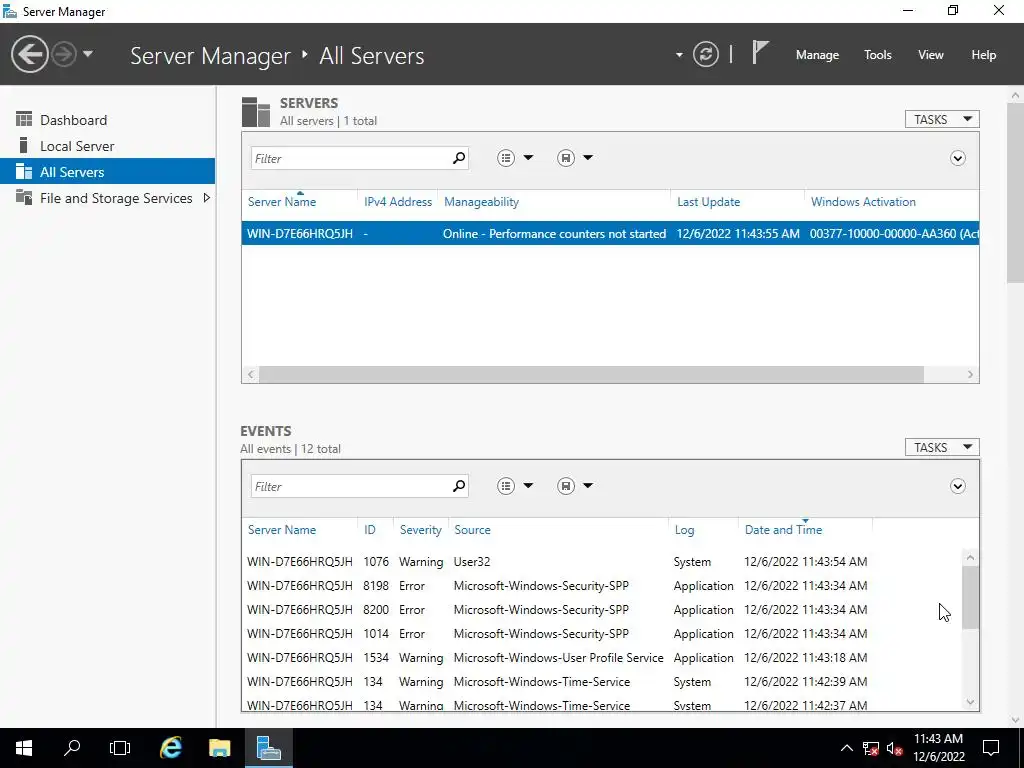Click the main window vertical scrollbar thumb
The height and width of the screenshot is (768, 1024).
pyautogui.click(x=1015, y=193)
